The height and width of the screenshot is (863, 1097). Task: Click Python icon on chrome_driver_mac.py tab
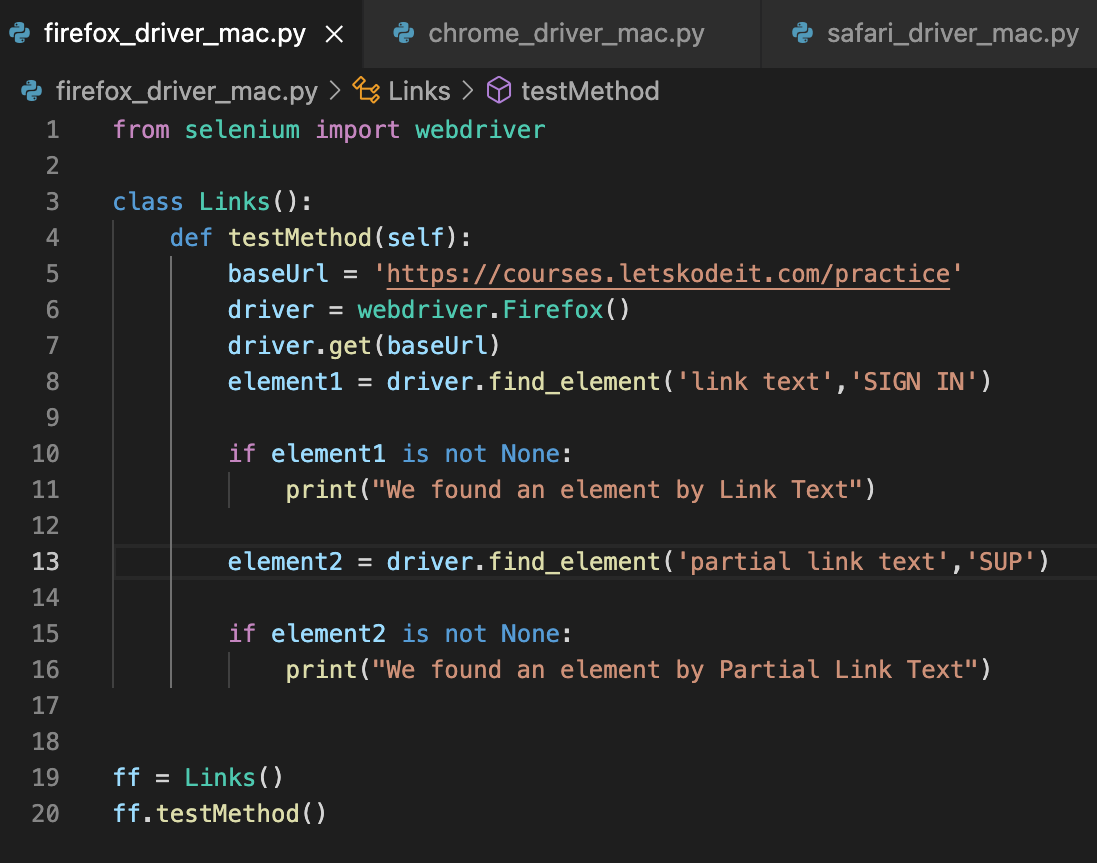[404, 34]
